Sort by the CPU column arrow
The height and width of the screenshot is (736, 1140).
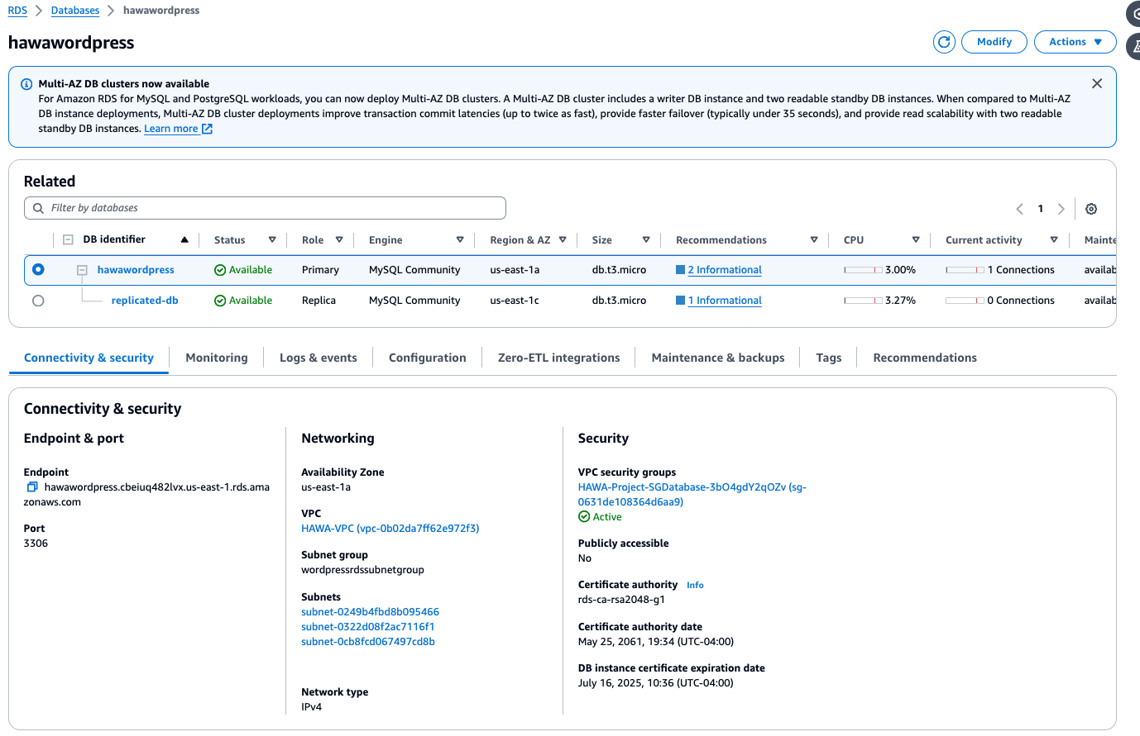915,240
